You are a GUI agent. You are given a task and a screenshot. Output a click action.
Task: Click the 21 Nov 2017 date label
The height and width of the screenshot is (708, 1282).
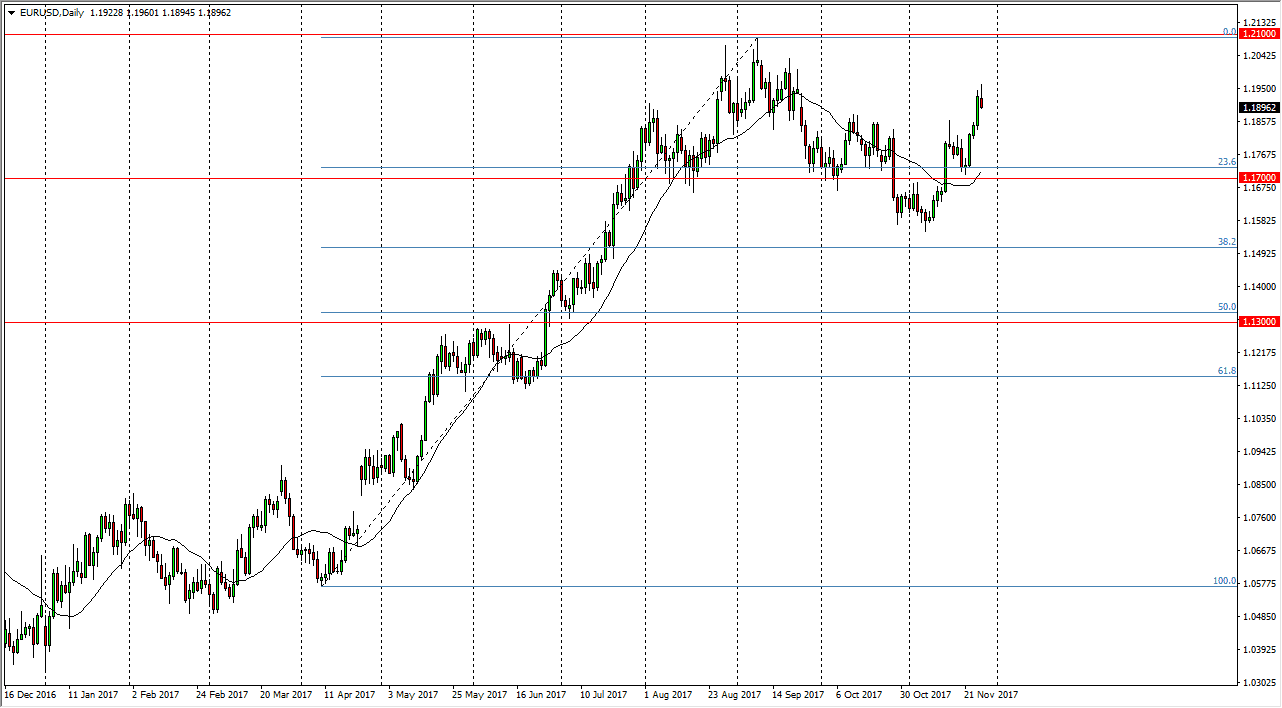pos(990,694)
